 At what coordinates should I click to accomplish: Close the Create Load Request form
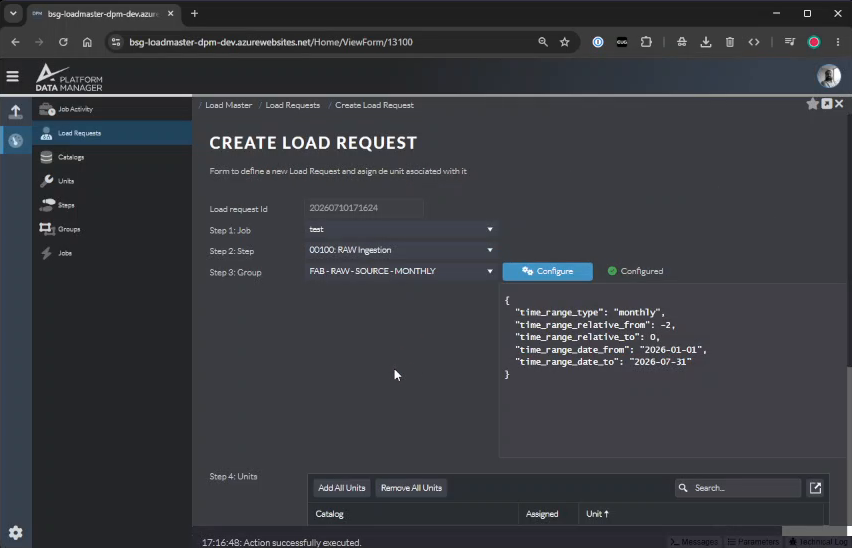tap(839, 104)
